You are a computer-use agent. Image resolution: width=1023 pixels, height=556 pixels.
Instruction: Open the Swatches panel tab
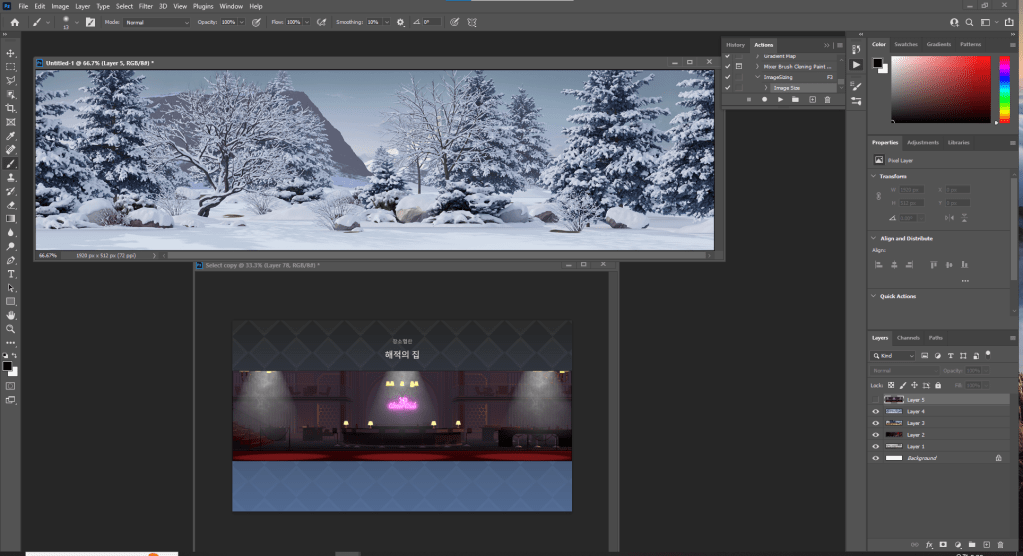pyautogui.click(x=906, y=44)
